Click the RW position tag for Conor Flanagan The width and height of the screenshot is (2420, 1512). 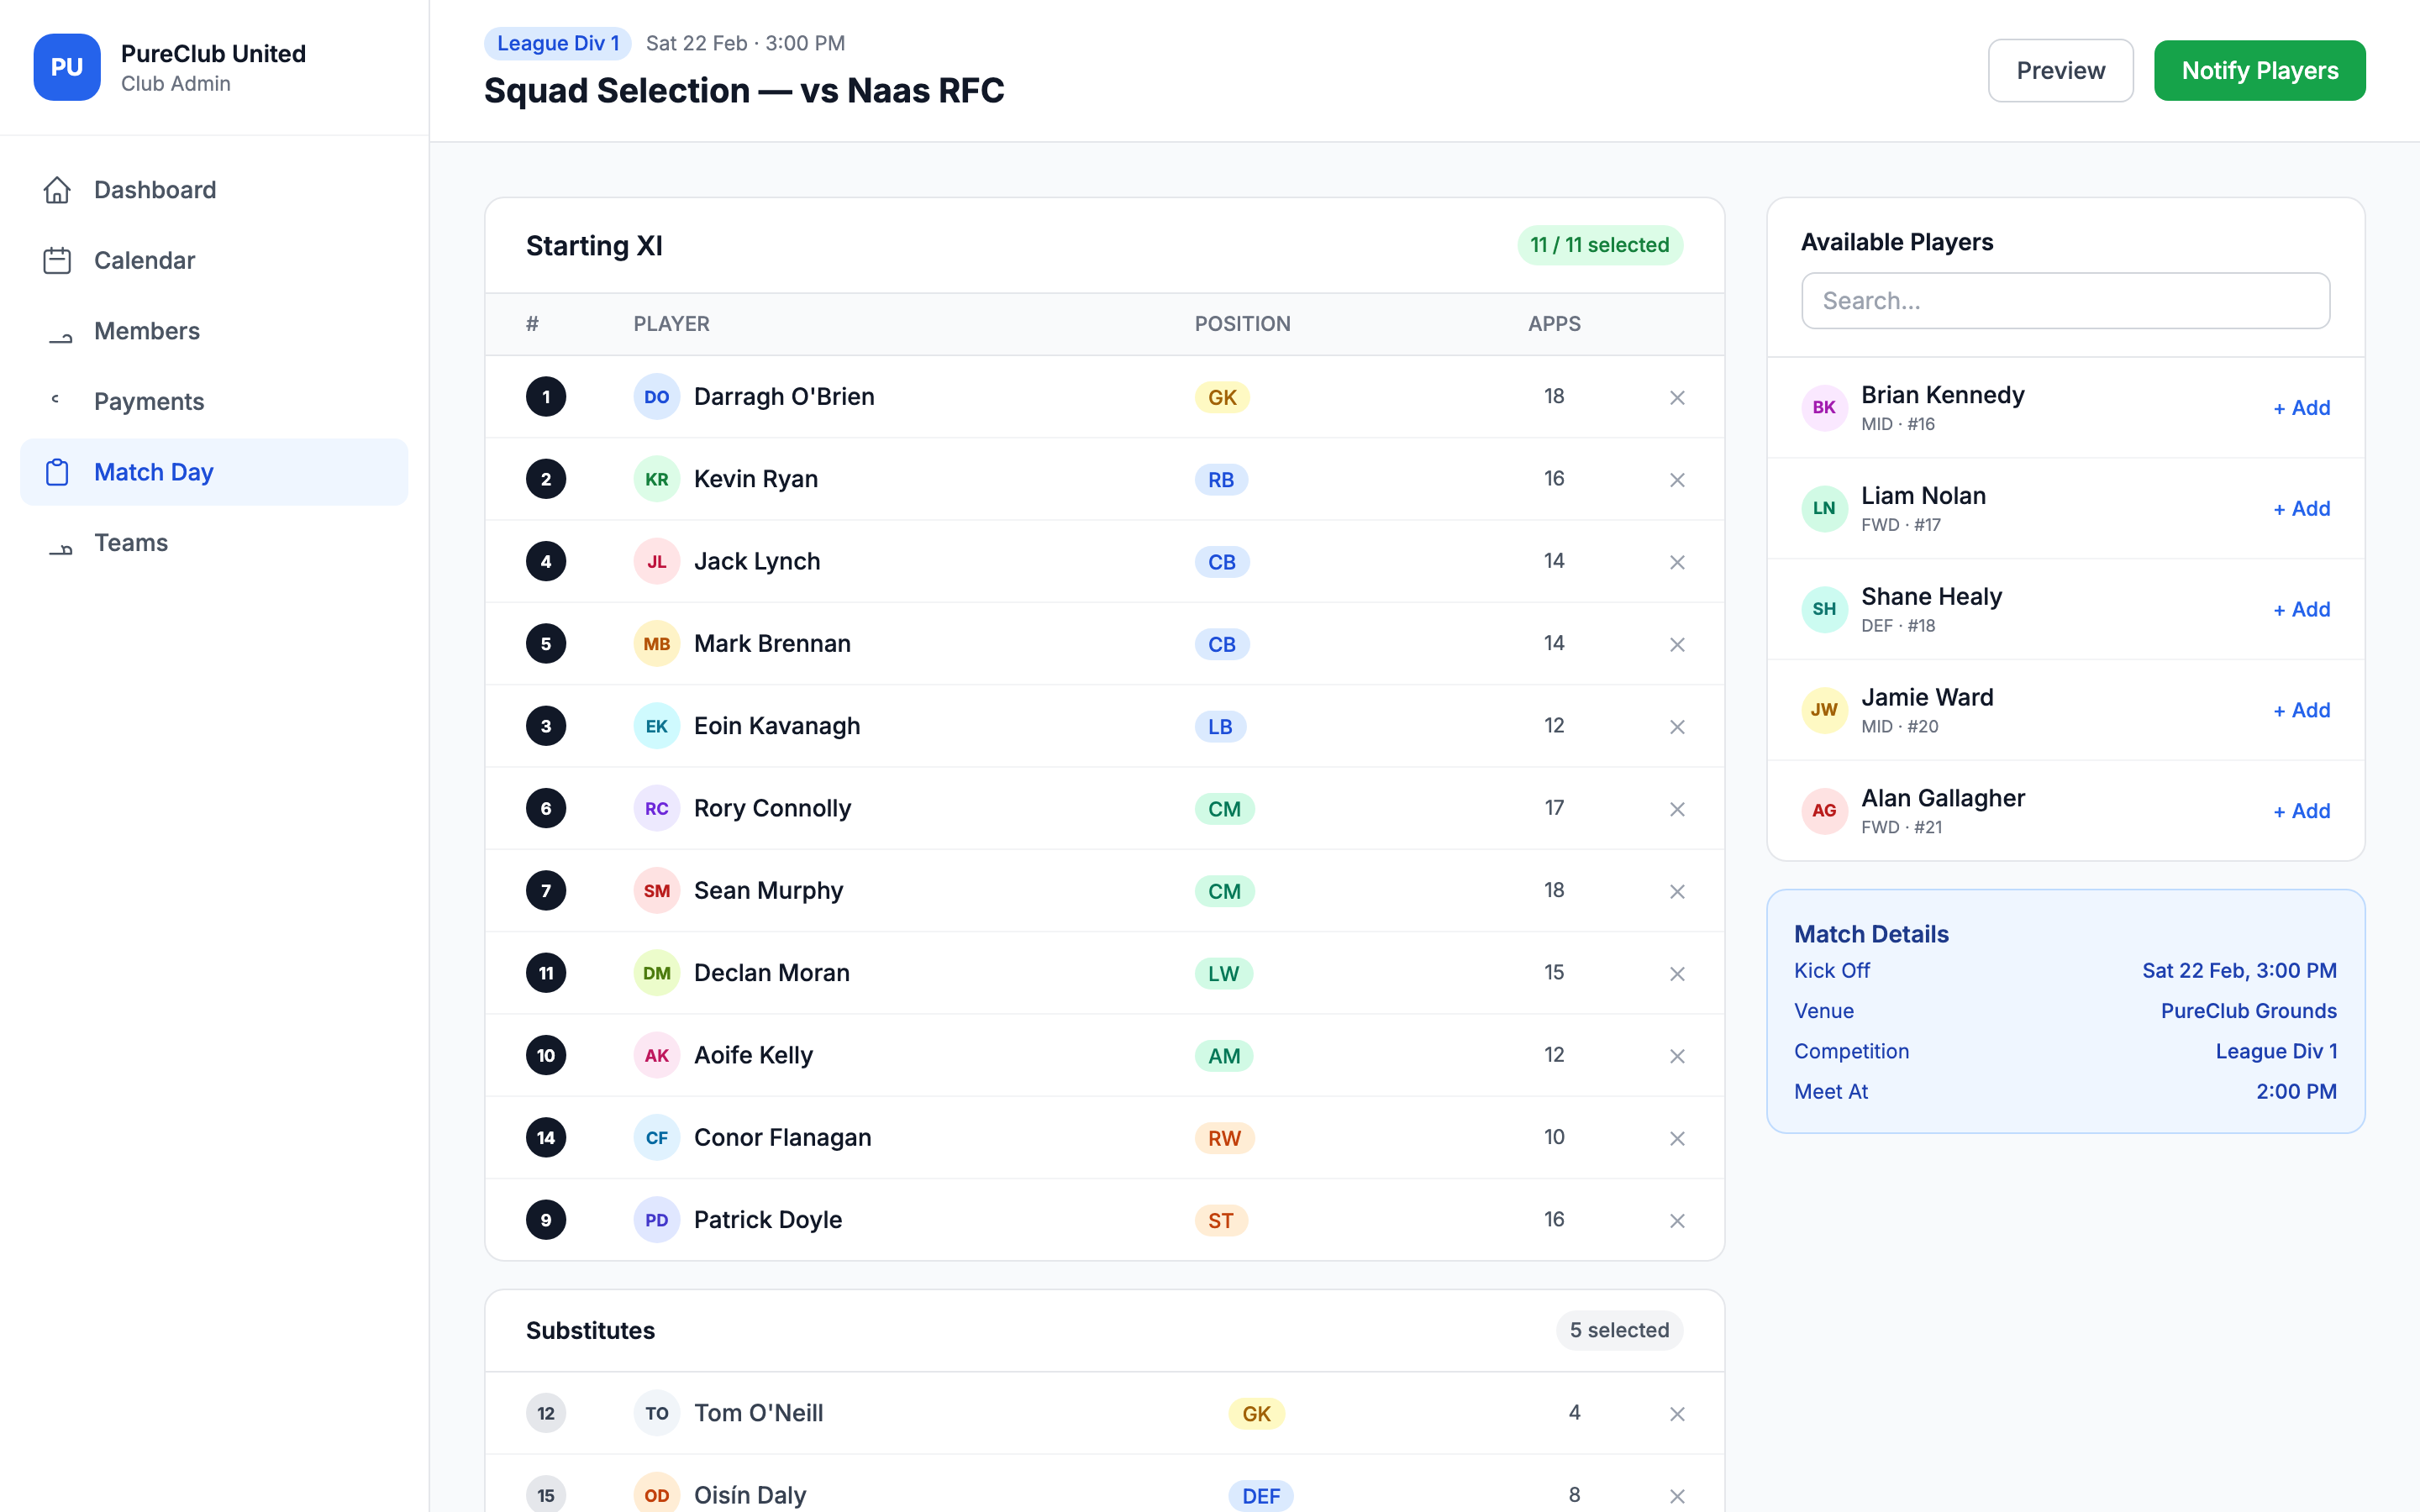click(x=1224, y=1138)
